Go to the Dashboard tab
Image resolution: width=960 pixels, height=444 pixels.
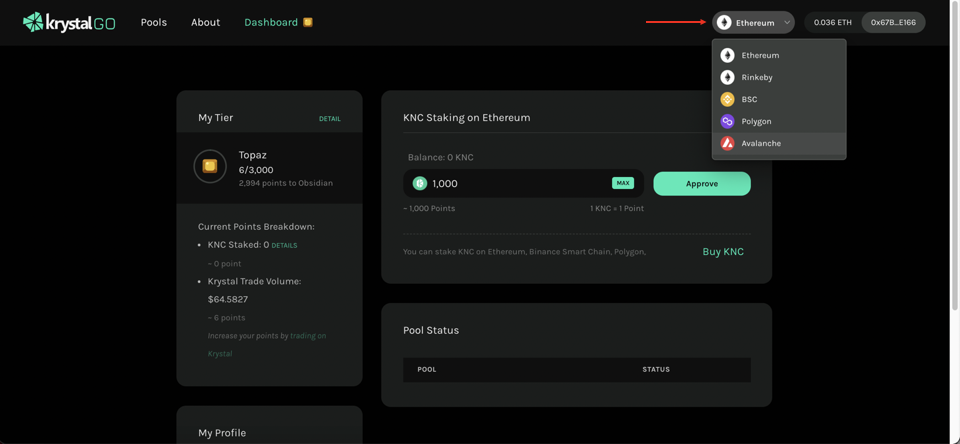tap(271, 22)
